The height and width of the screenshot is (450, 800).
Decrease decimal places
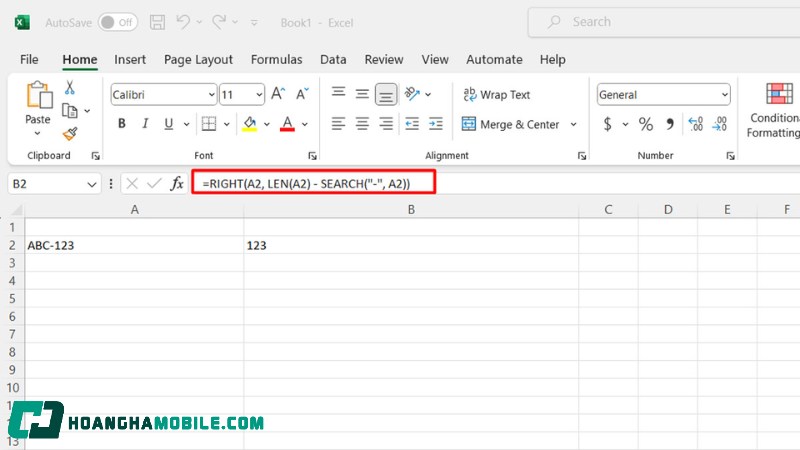[719, 123]
